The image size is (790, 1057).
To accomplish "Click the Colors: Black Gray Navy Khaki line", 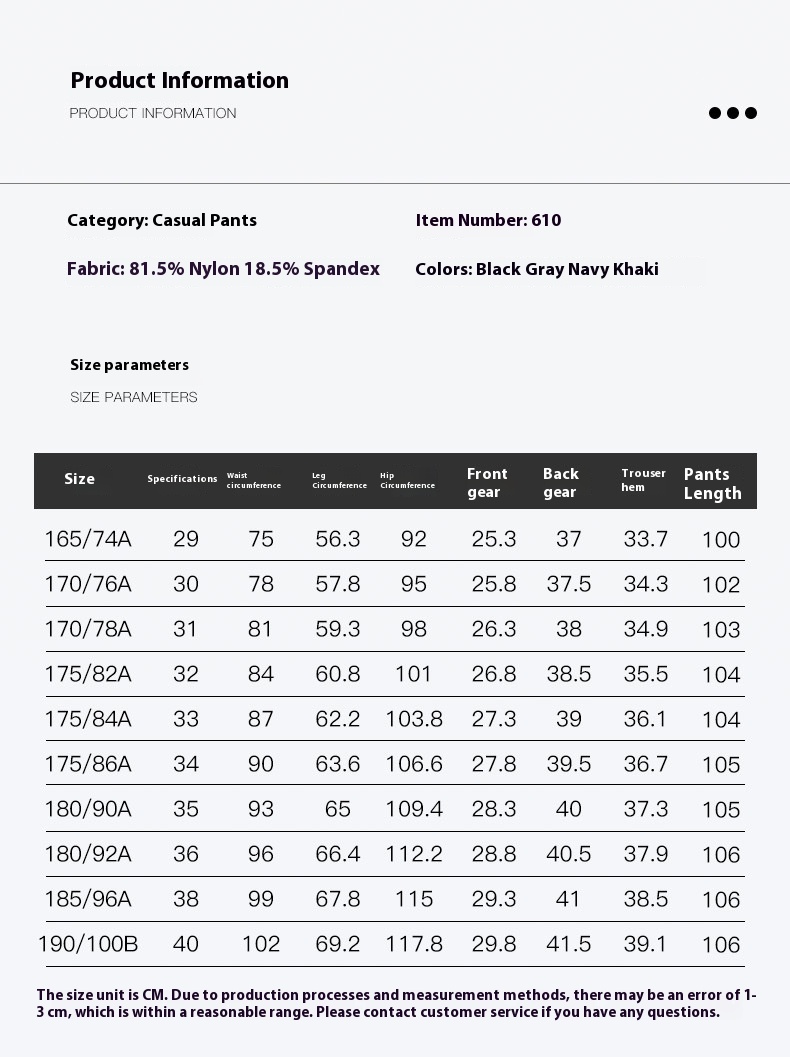I will click(537, 269).
